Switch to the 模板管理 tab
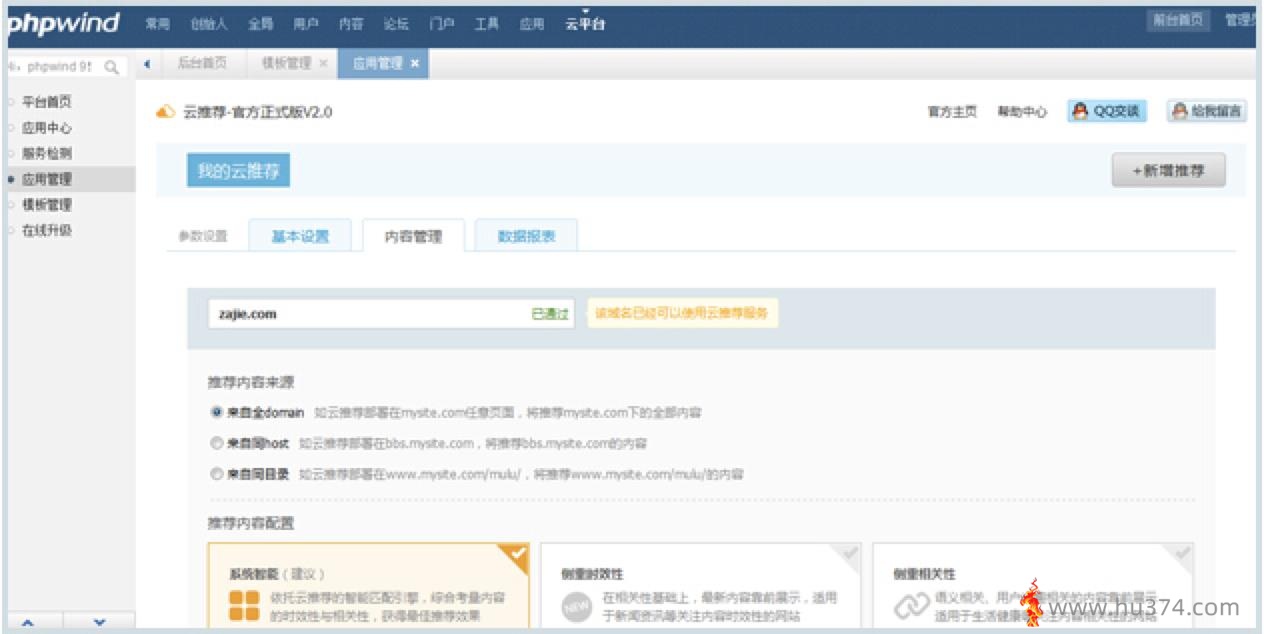Image resolution: width=1264 pixels, height=634 pixels. (x=287, y=63)
